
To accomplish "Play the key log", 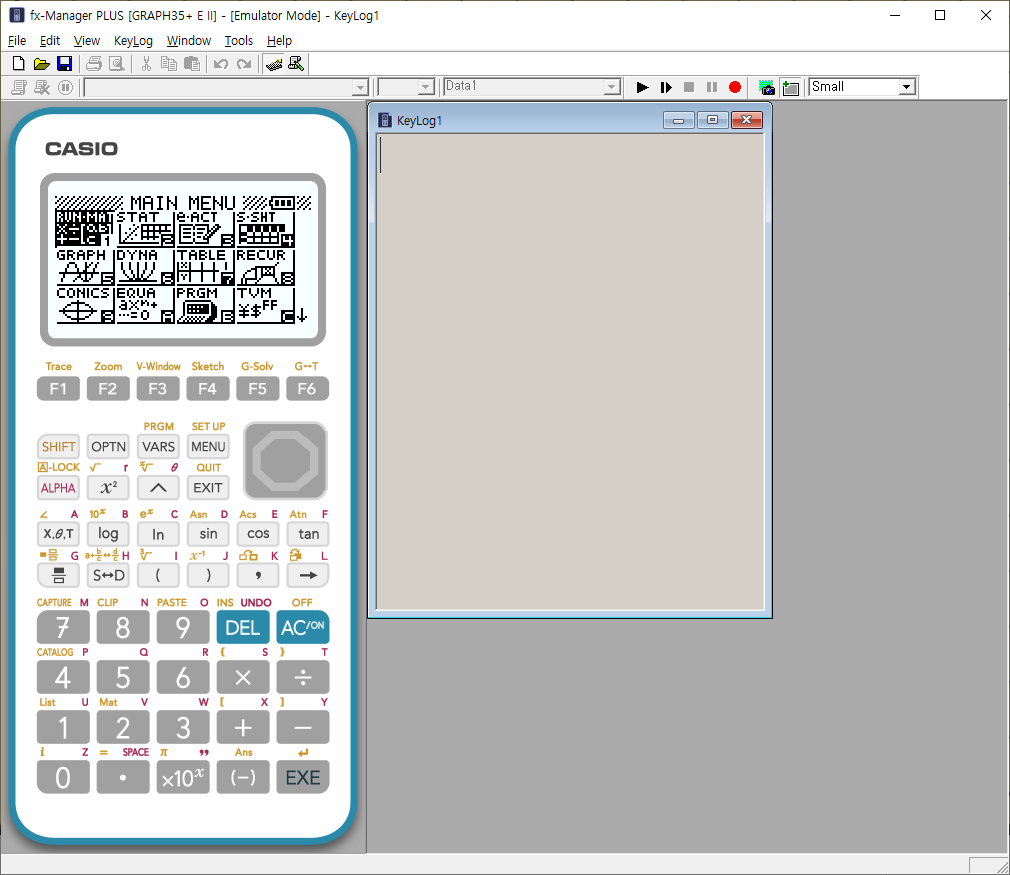I will click(x=642, y=87).
